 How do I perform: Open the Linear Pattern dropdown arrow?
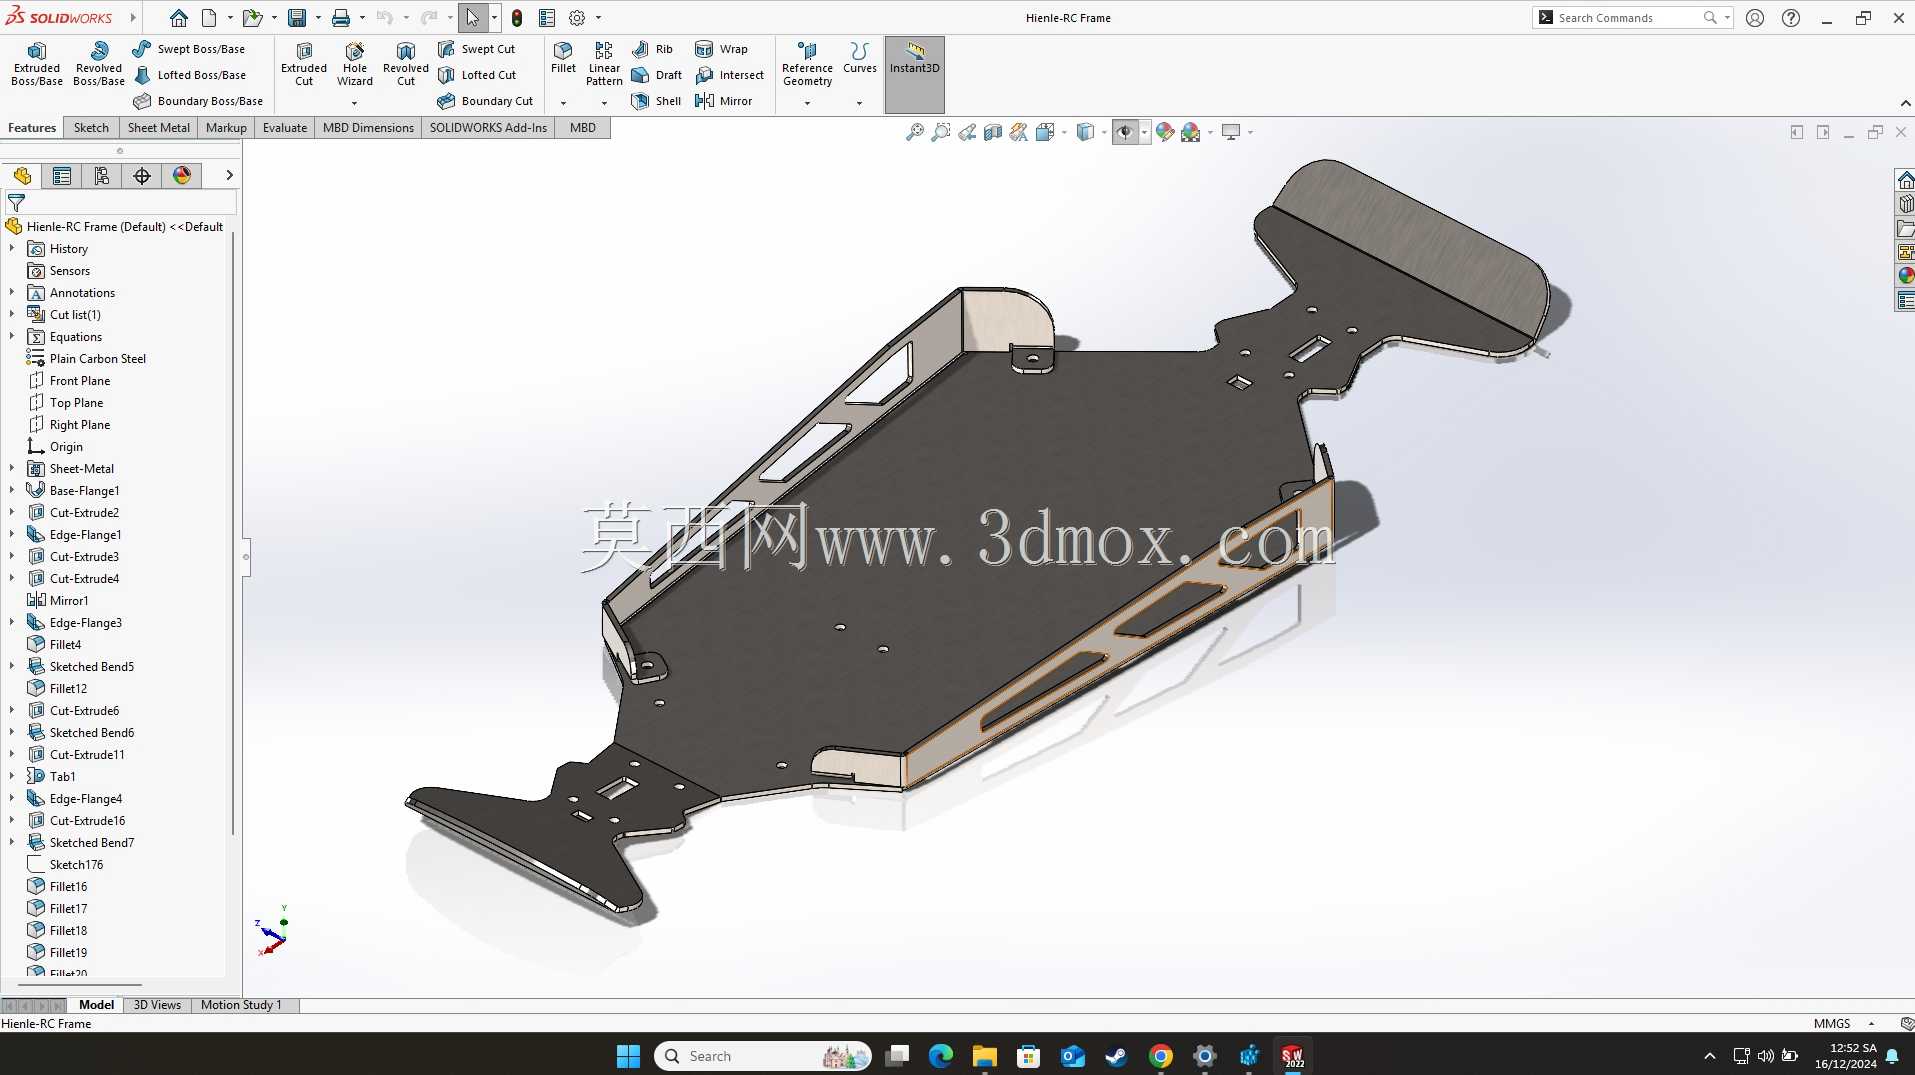pos(604,103)
